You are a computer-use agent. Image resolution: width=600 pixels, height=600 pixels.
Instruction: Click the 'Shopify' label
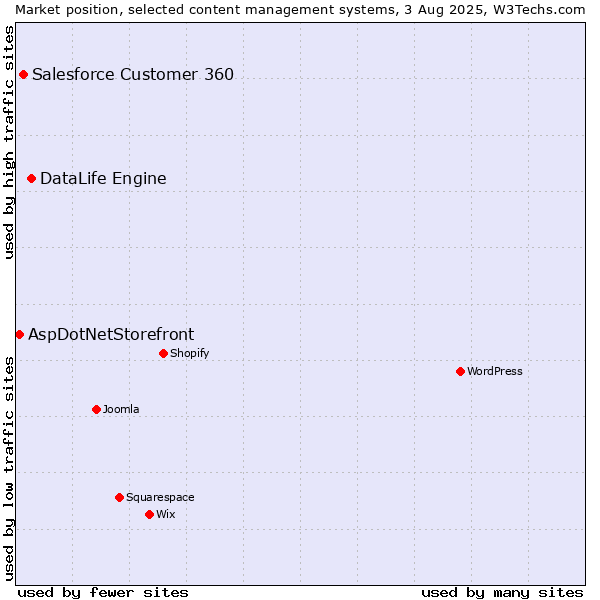pyautogui.click(x=190, y=354)
